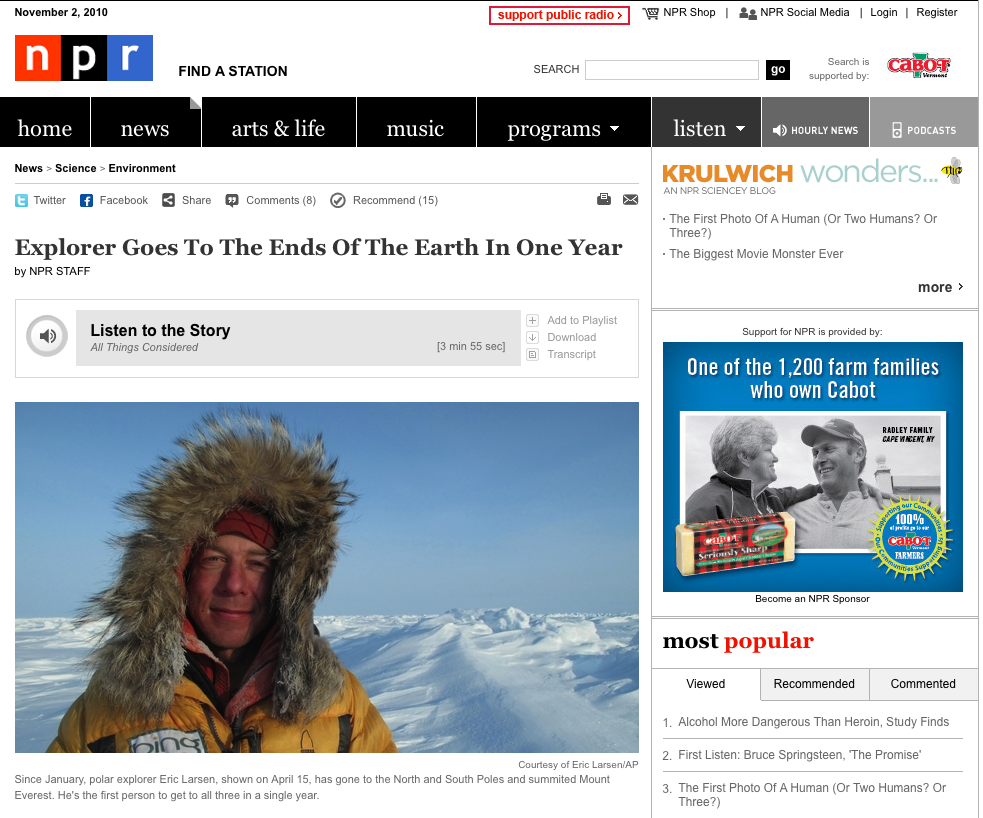Switch to the Commented tab
This screenshot has height=818, width=983.
click(x=923, y=684)
